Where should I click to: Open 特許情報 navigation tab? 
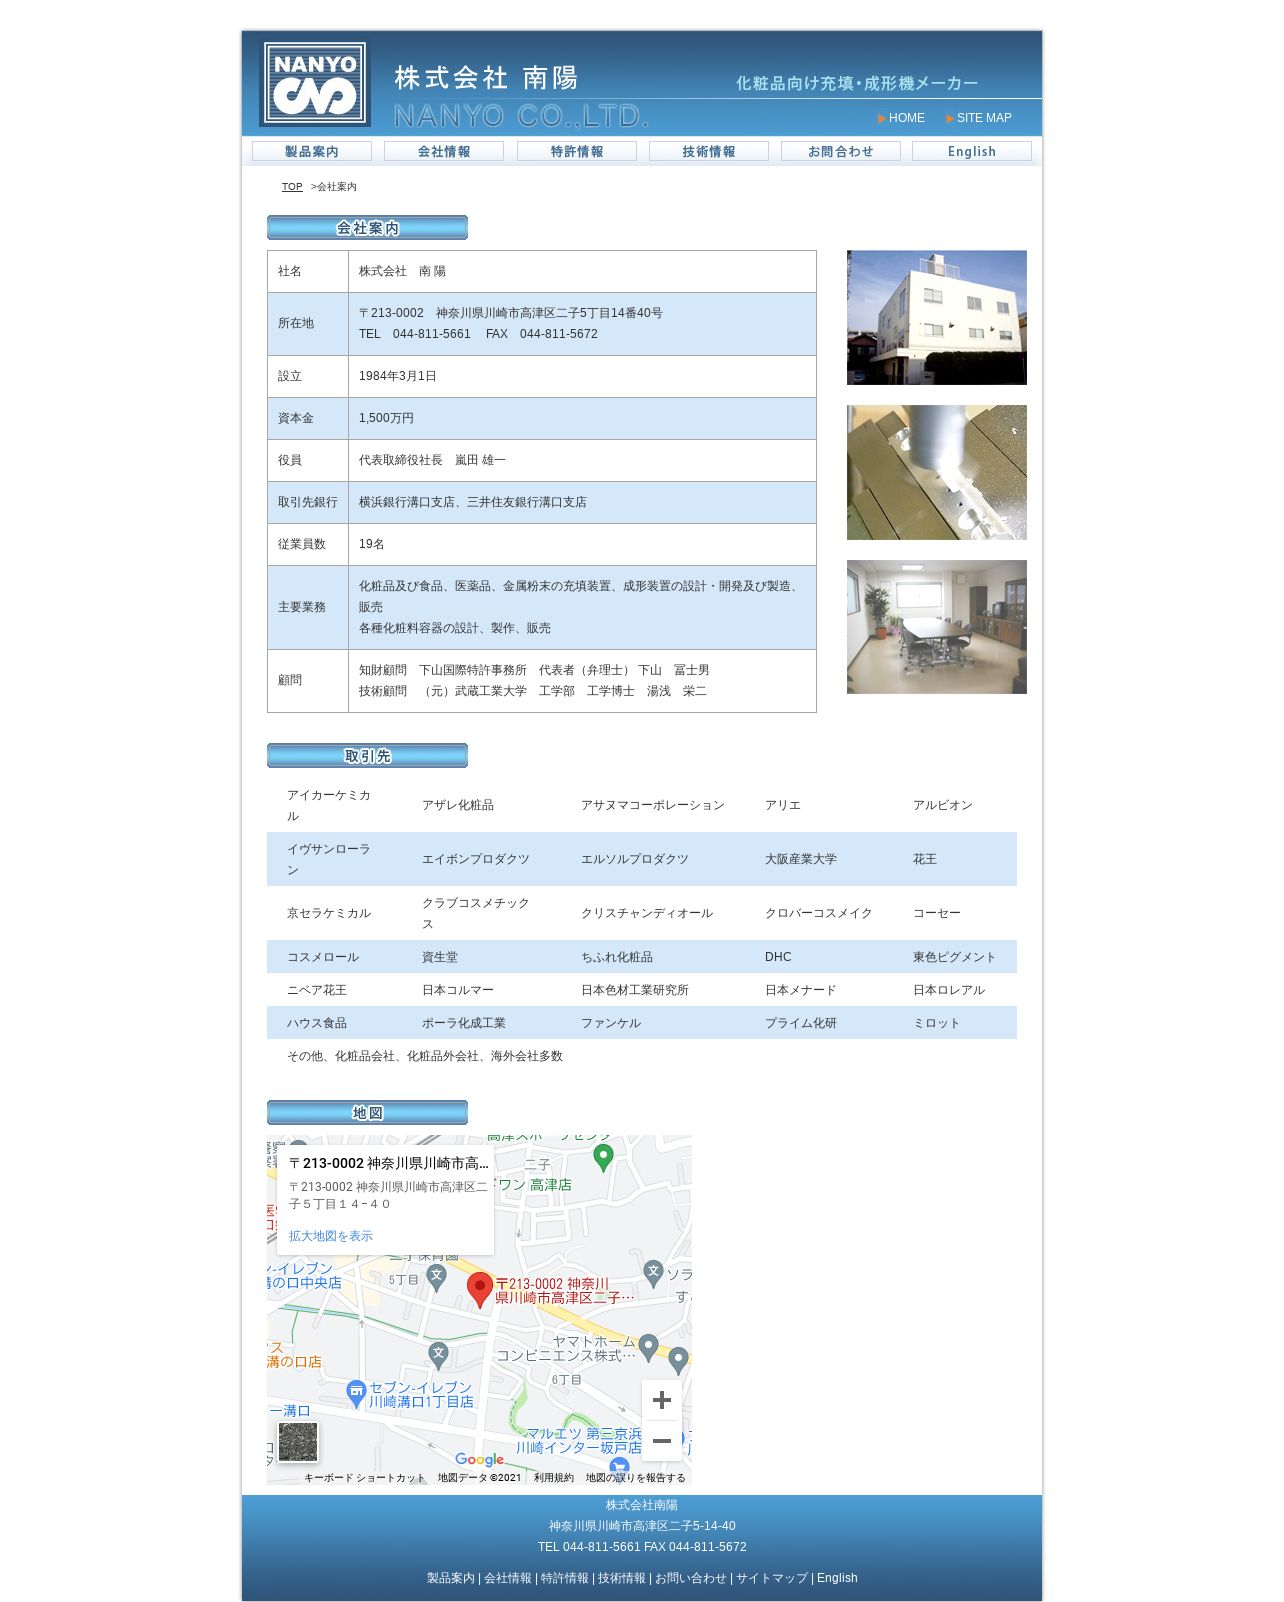[577, 151]
